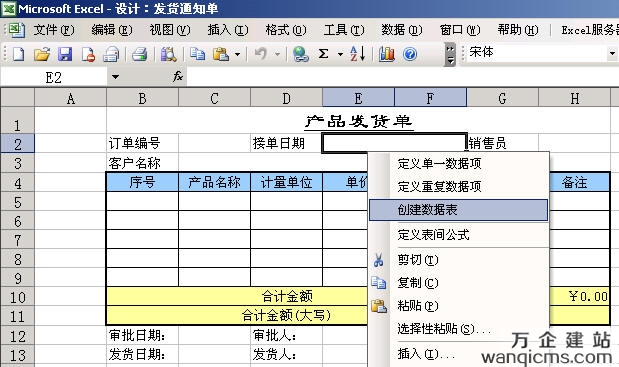This screenshot has width=619, height=367.
Task: Select 创建数据表 in the context menu
Action: (x=459, y=210)
